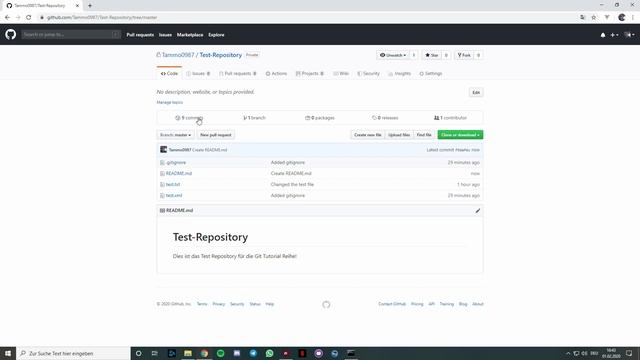Open the footer Privacy link
The width and height of the screenshot is (640, 360).
point(219,304)
